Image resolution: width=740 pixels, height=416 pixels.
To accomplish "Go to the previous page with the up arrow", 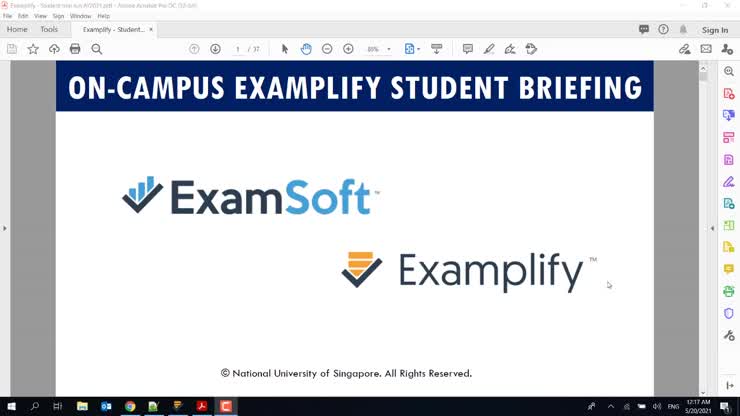I will pyautogui.click(x=194, y=49).
